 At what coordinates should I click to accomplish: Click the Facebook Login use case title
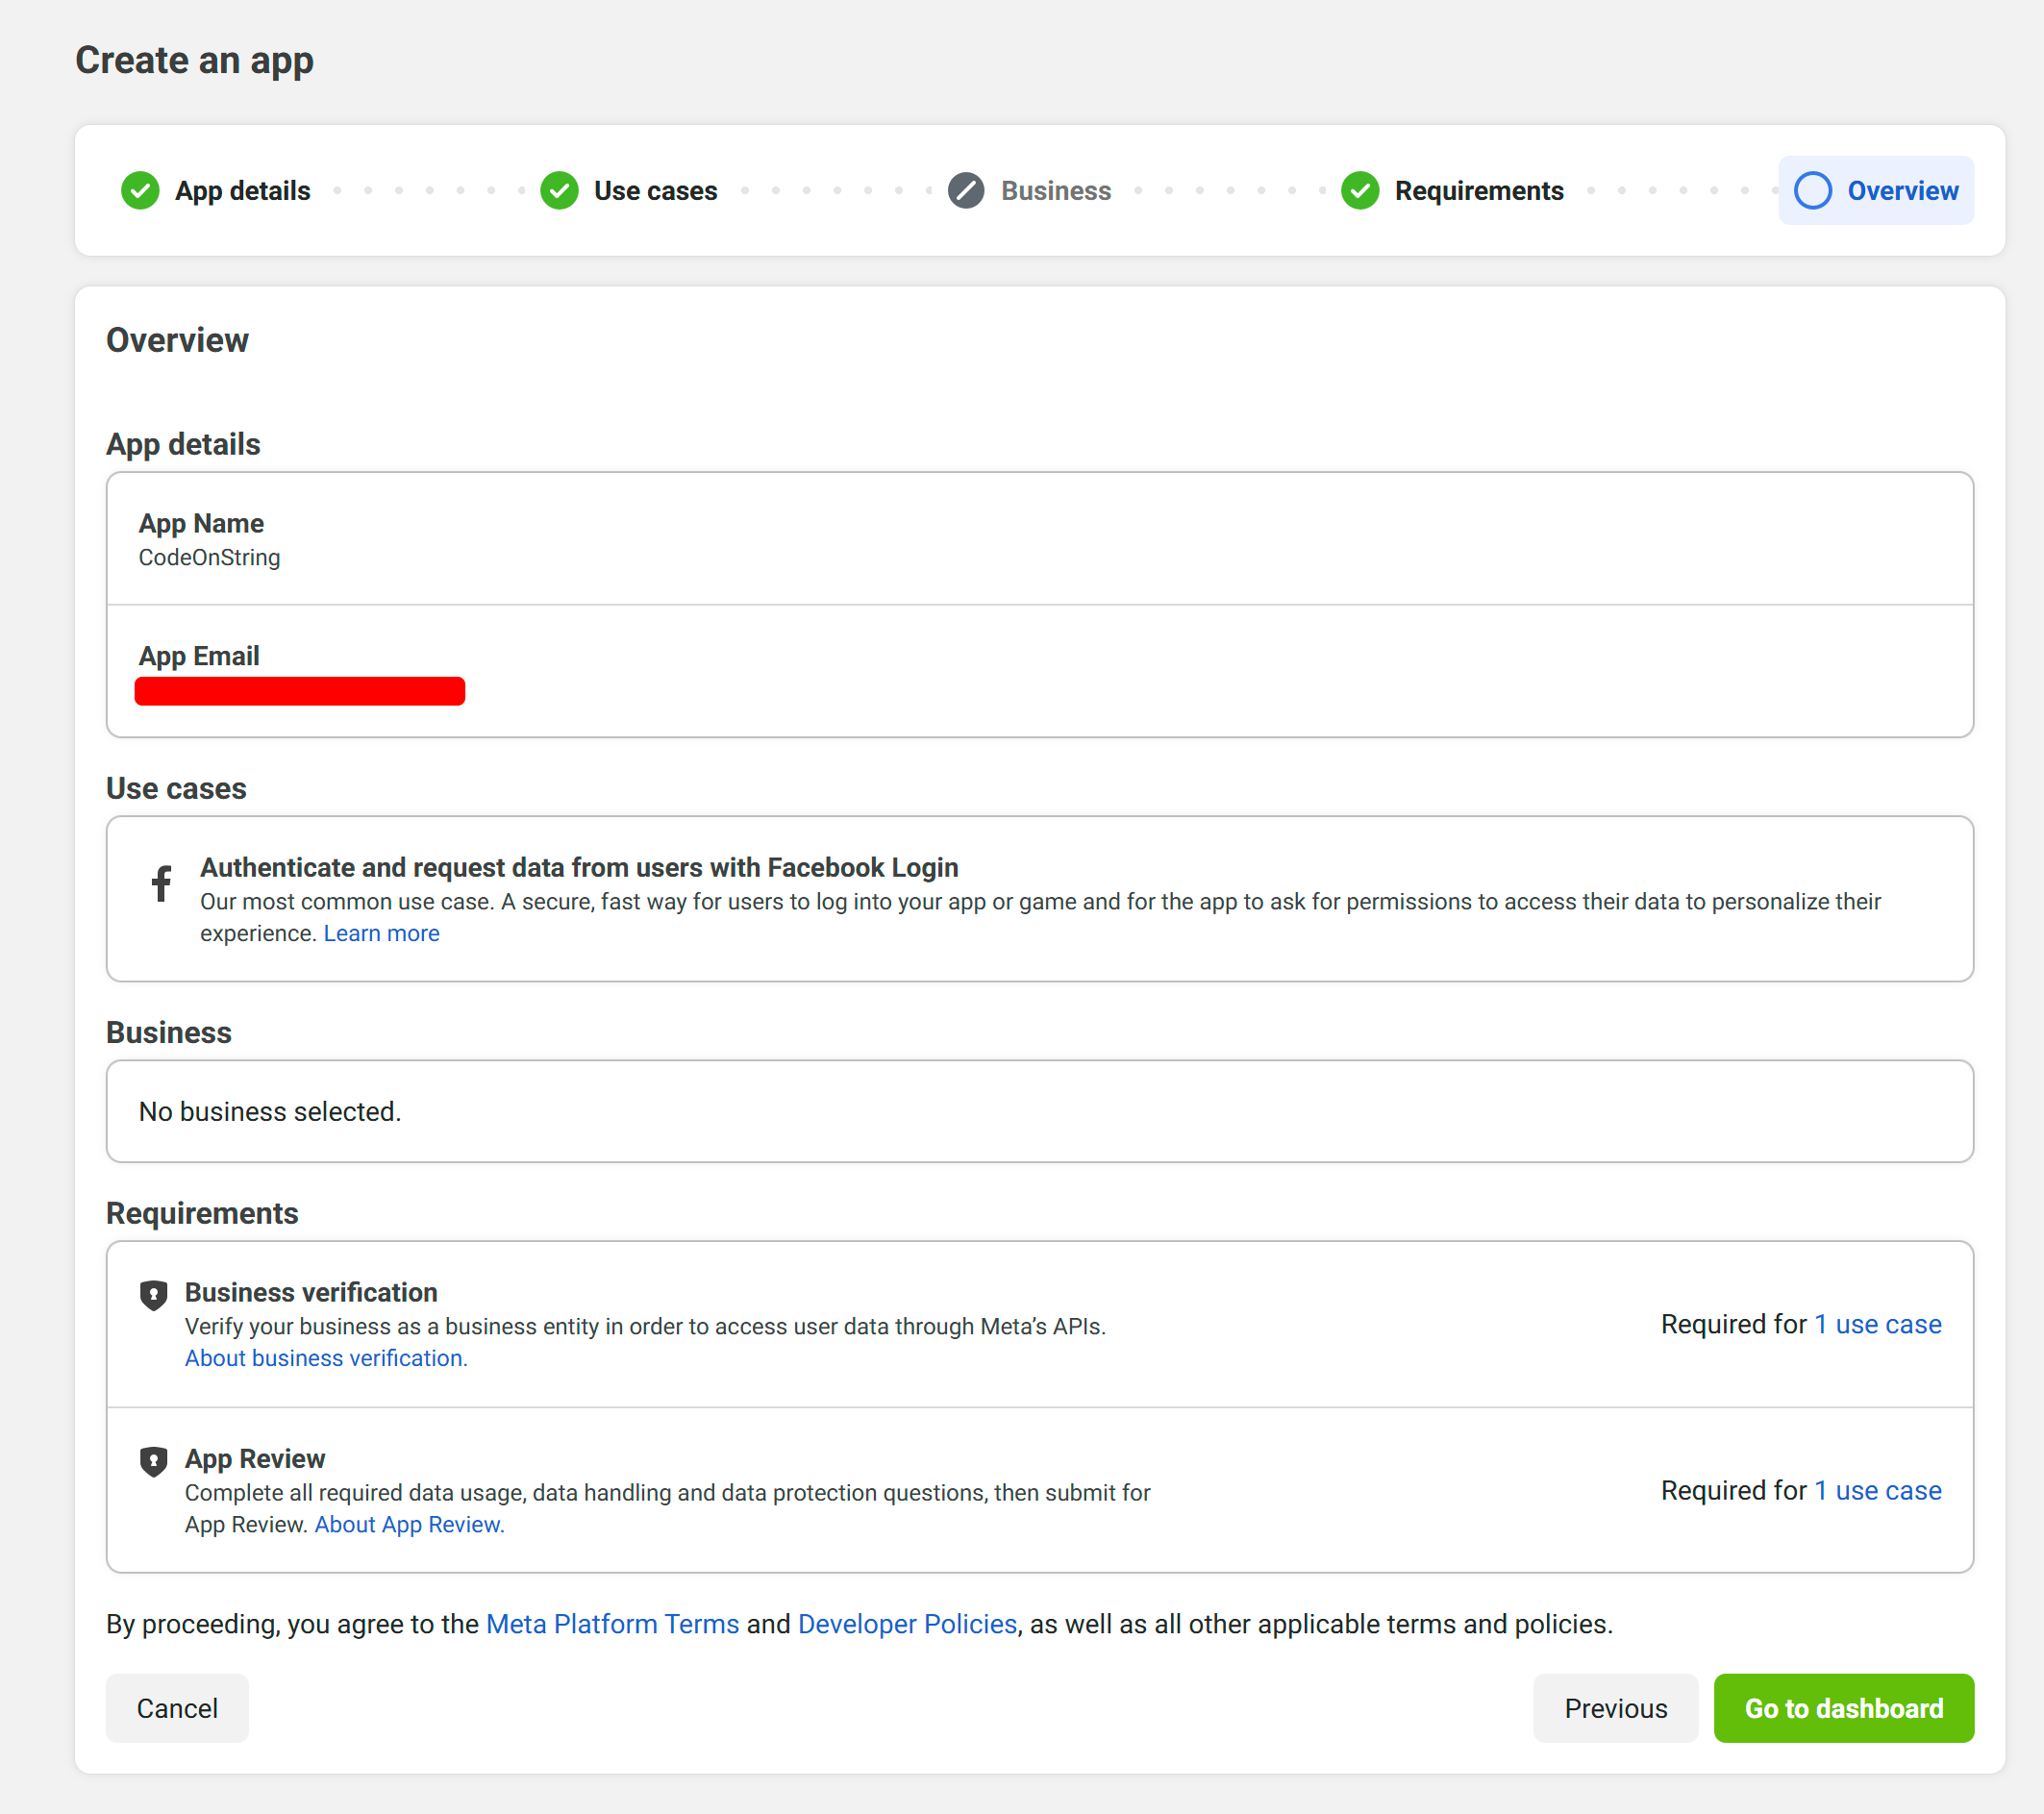coord(579,867)
